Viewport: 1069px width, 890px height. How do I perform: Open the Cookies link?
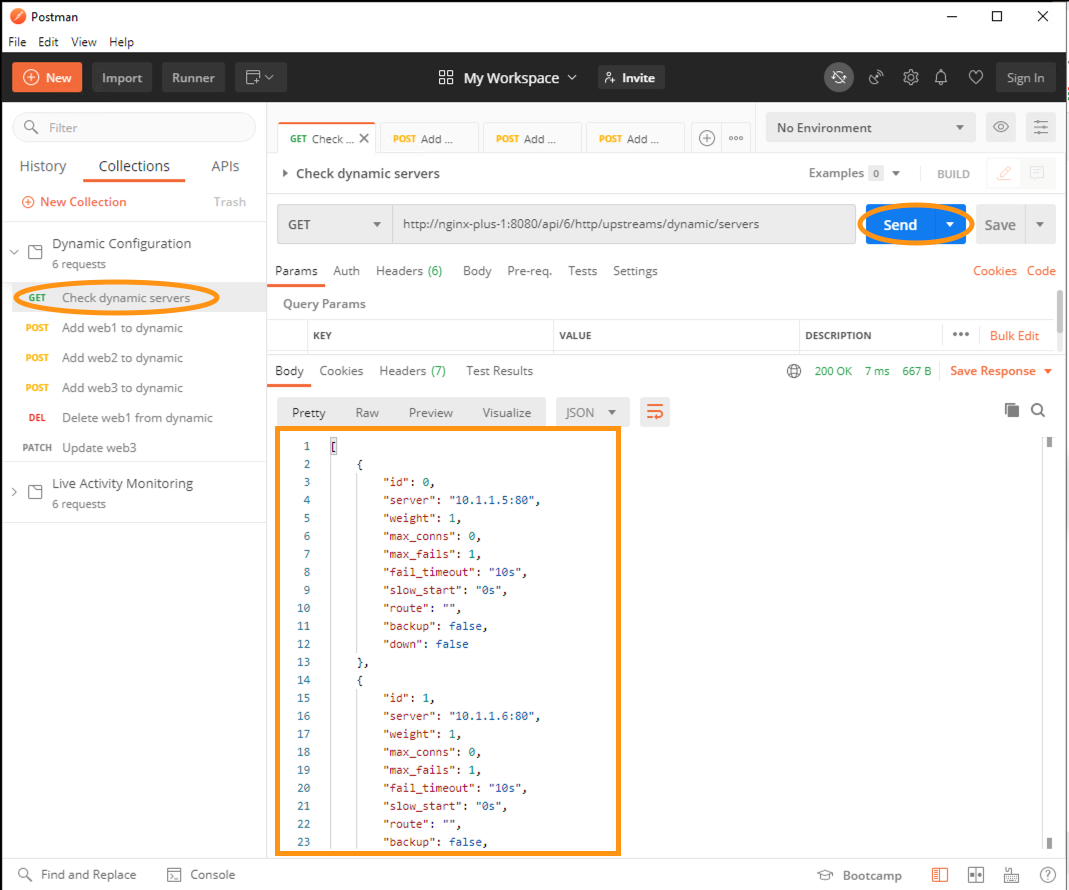995,271
